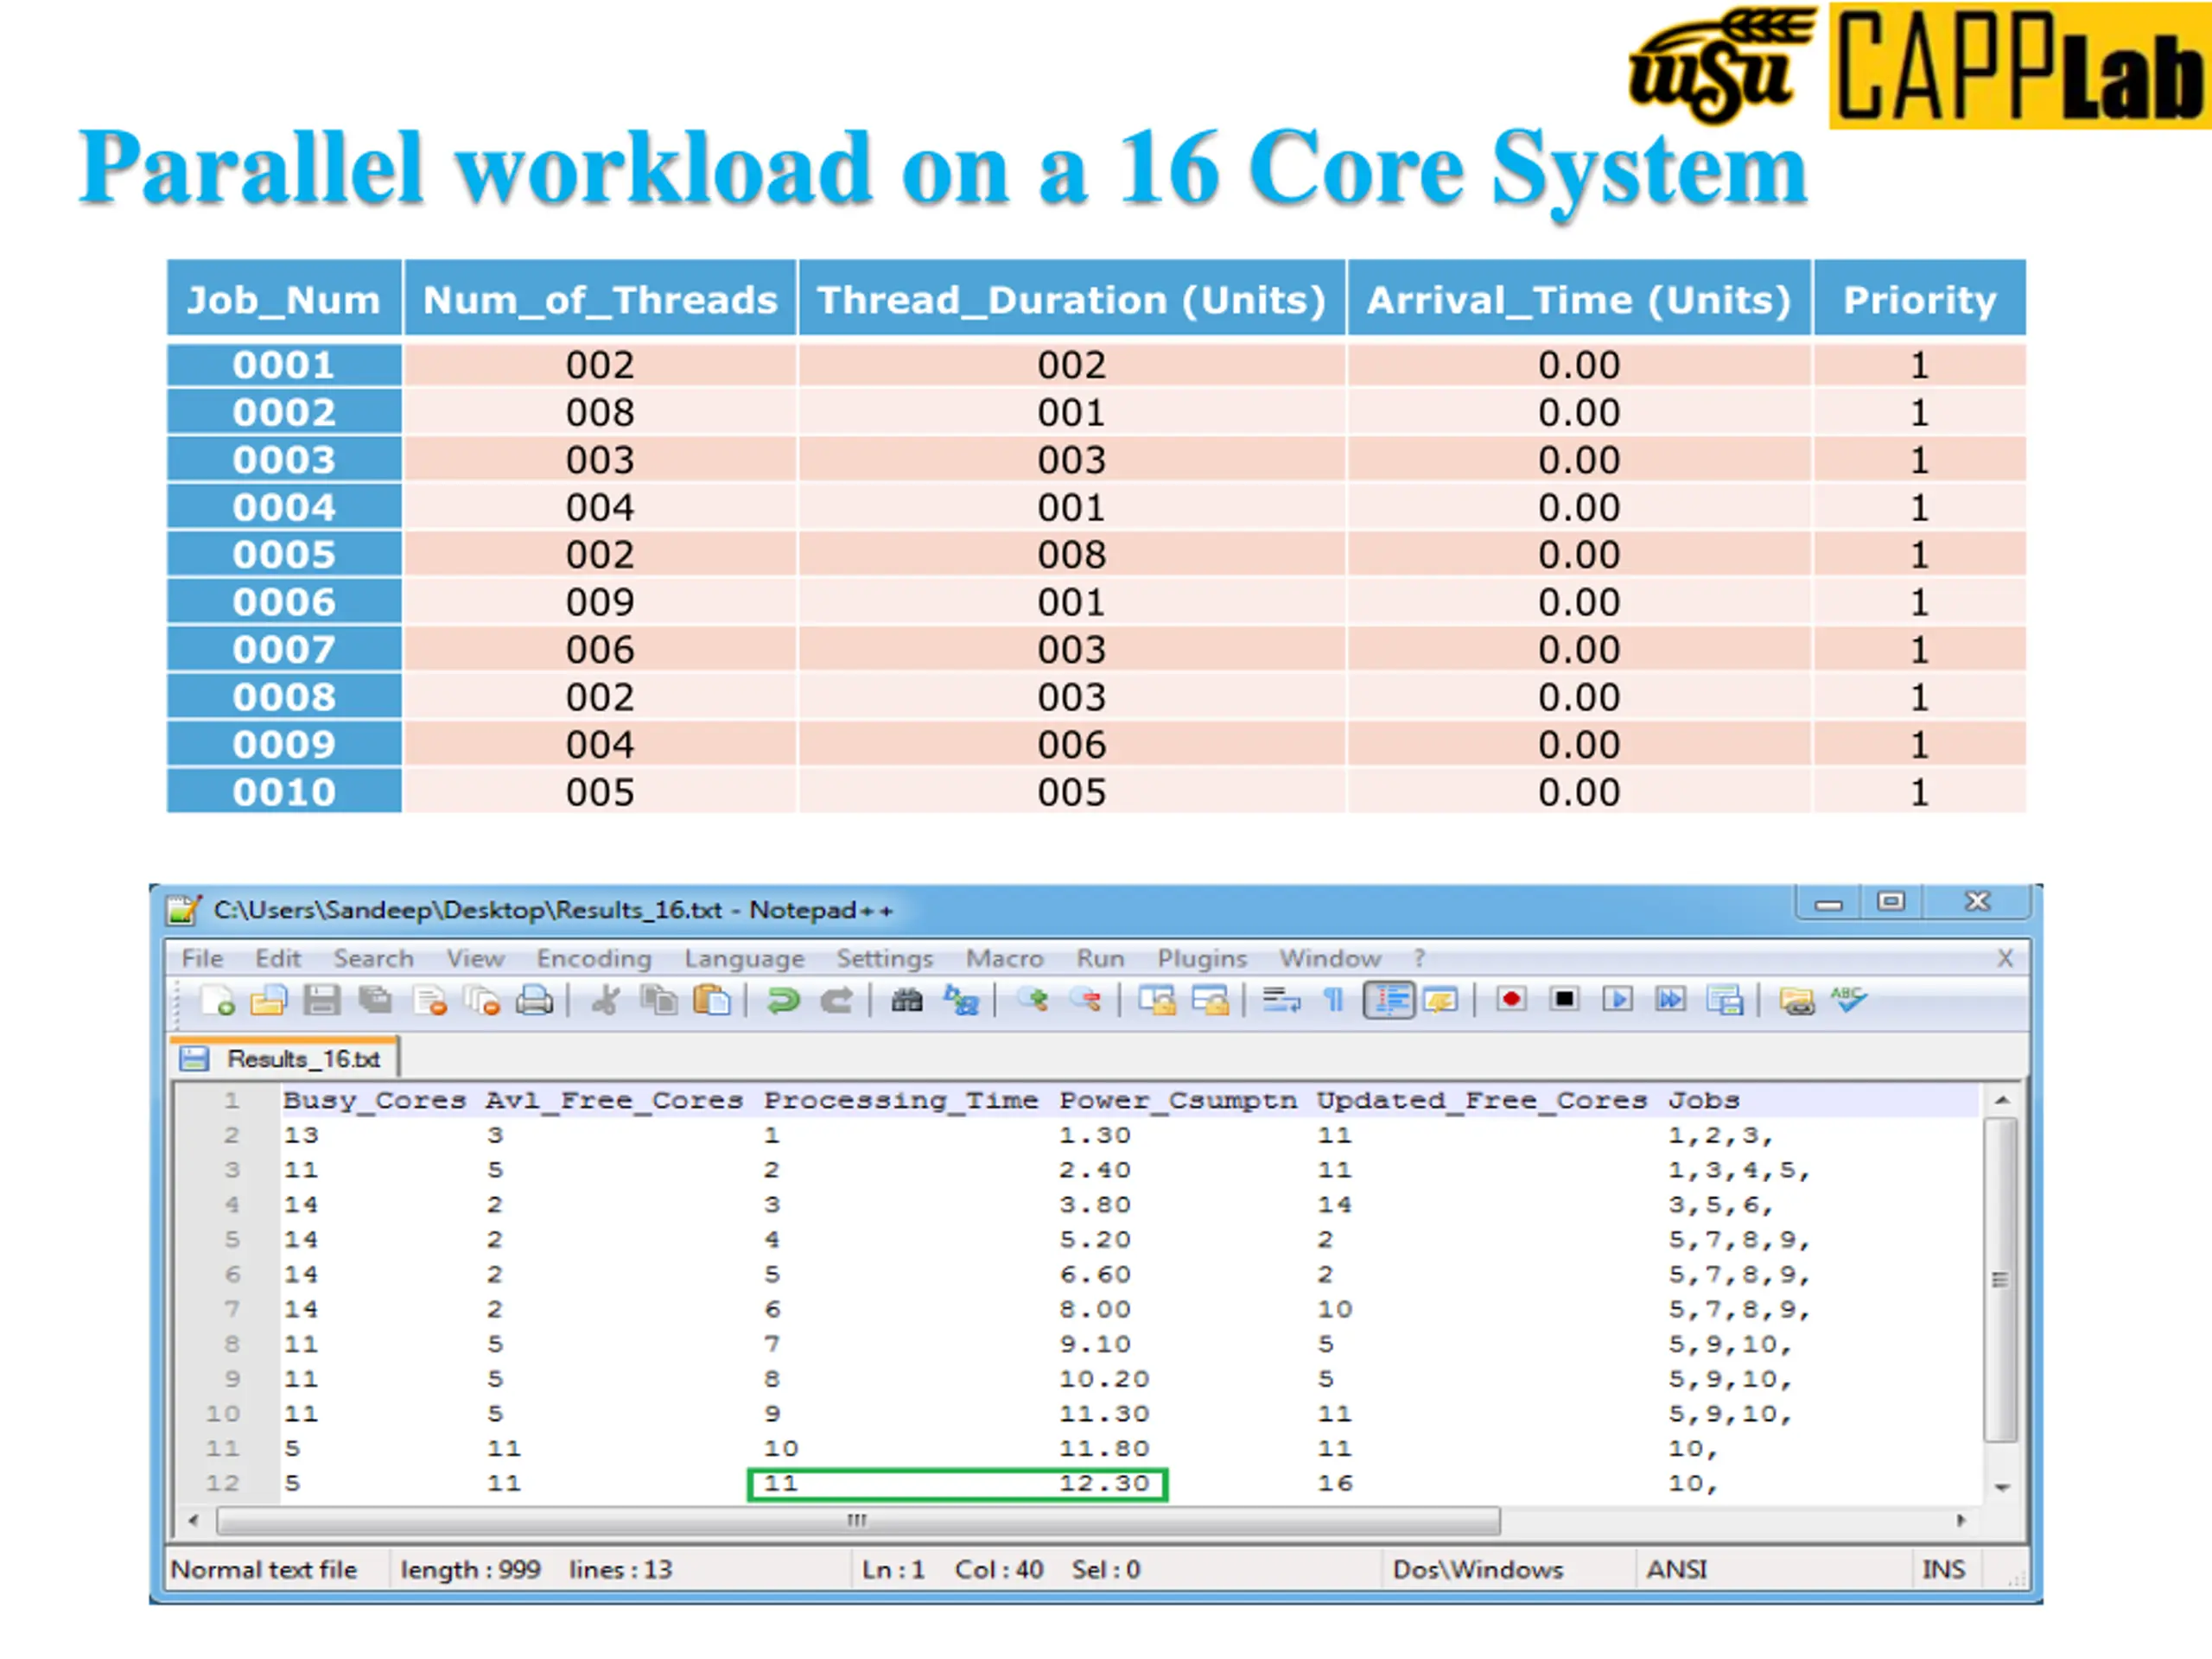Screen dimensions: 2212x1659
Task: Click the 'length : 999' status bar entry
Action: [x=470, y=1569]
